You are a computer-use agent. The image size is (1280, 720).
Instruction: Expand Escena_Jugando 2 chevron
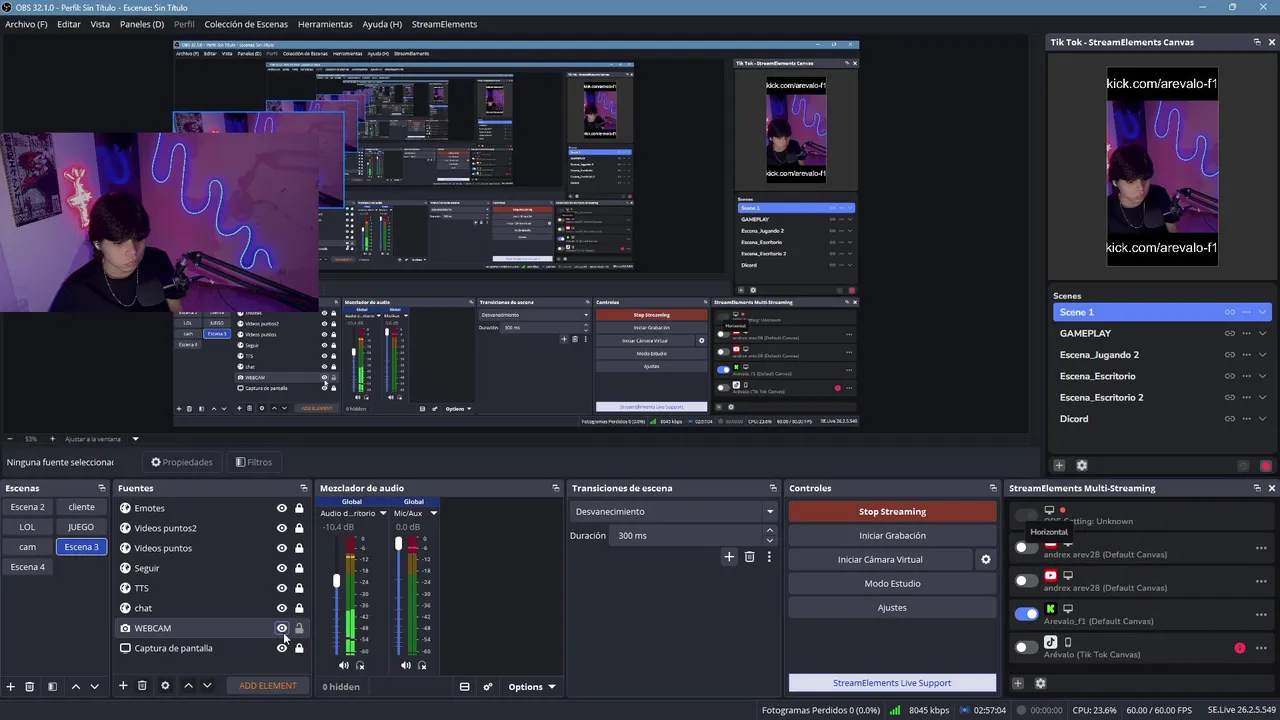(x=1263, y=355)
